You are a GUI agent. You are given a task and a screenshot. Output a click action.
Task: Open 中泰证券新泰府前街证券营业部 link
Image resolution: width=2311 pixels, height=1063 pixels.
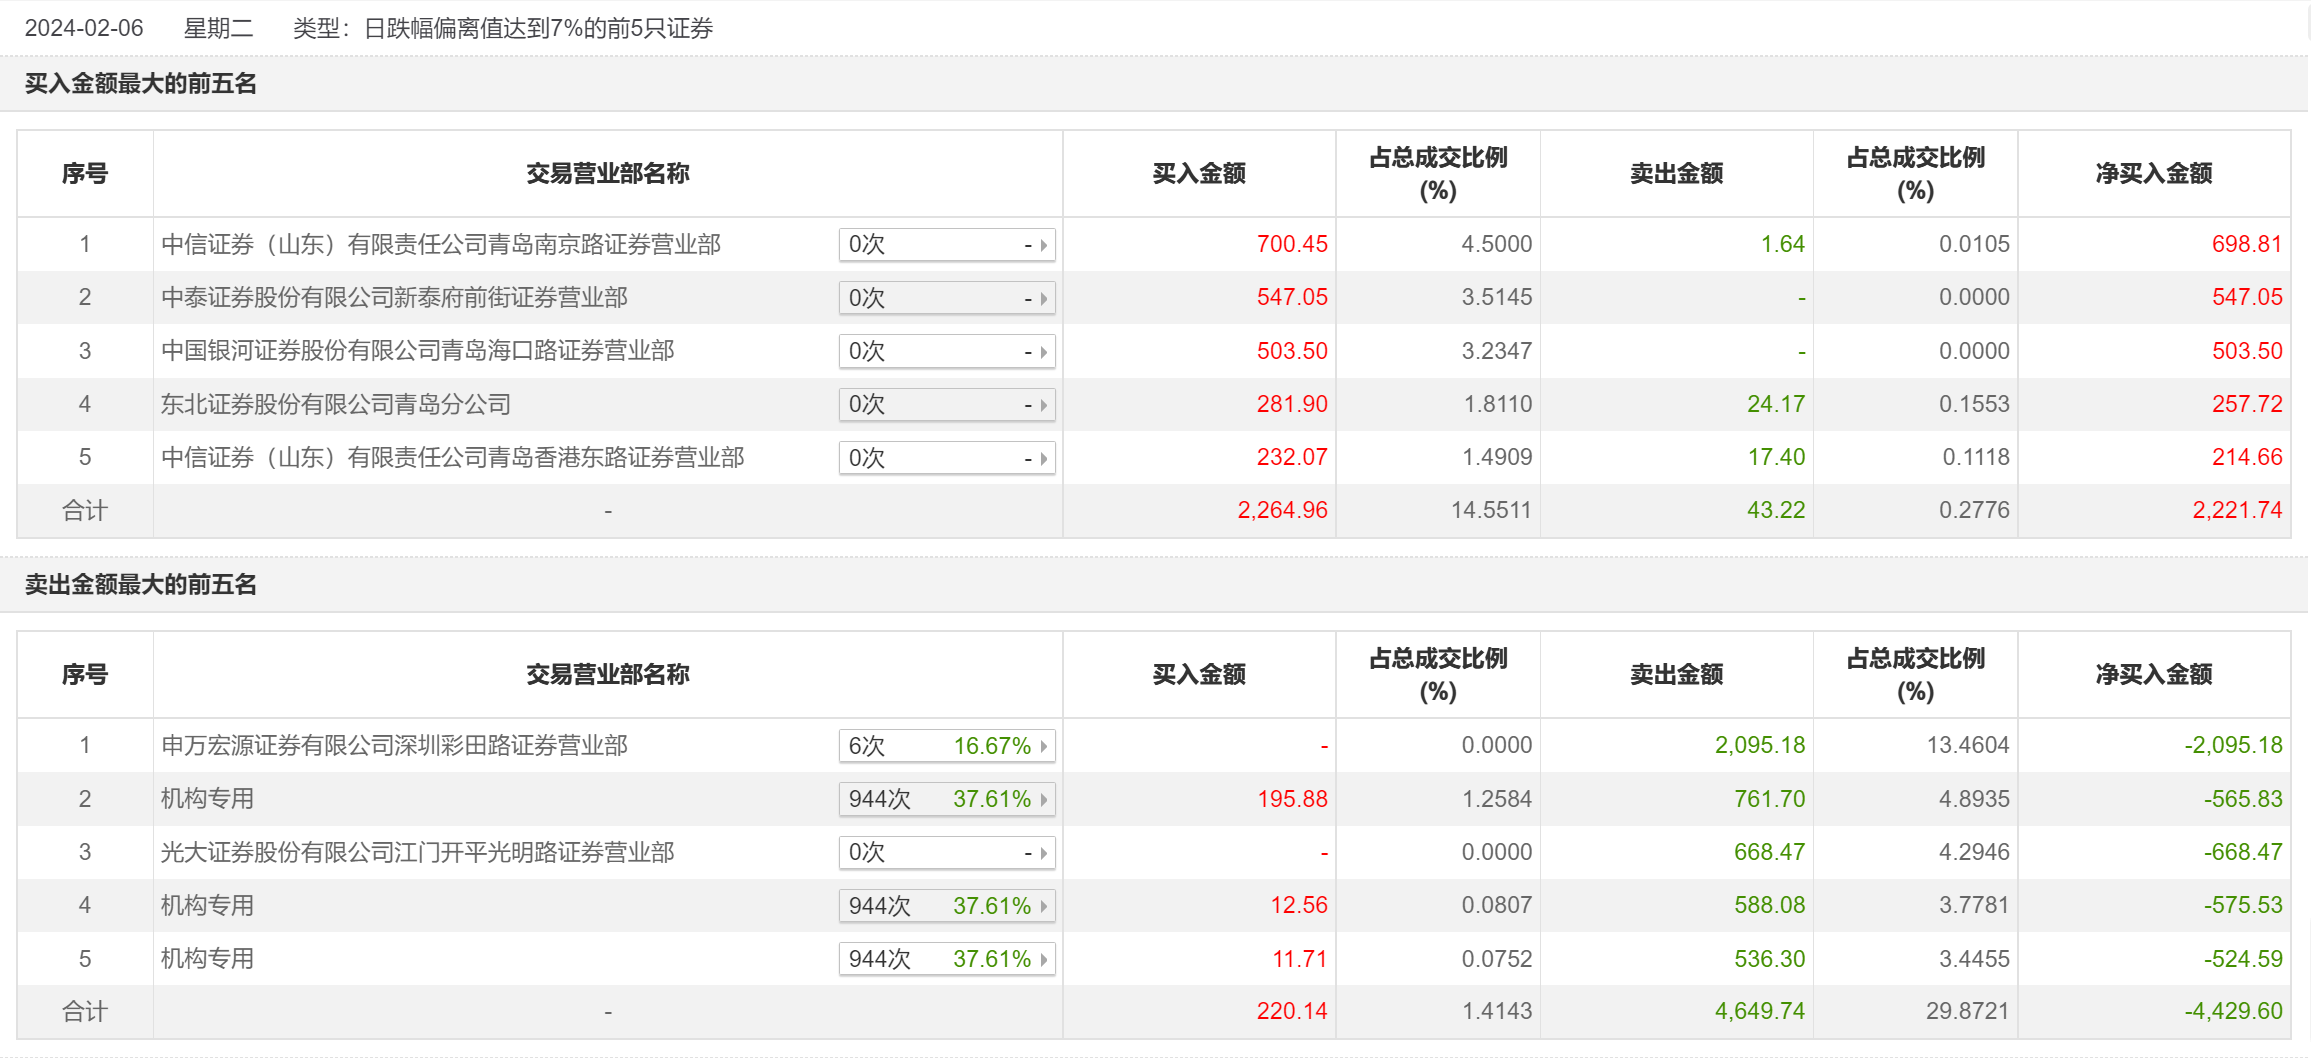click(x=394, y=298)
